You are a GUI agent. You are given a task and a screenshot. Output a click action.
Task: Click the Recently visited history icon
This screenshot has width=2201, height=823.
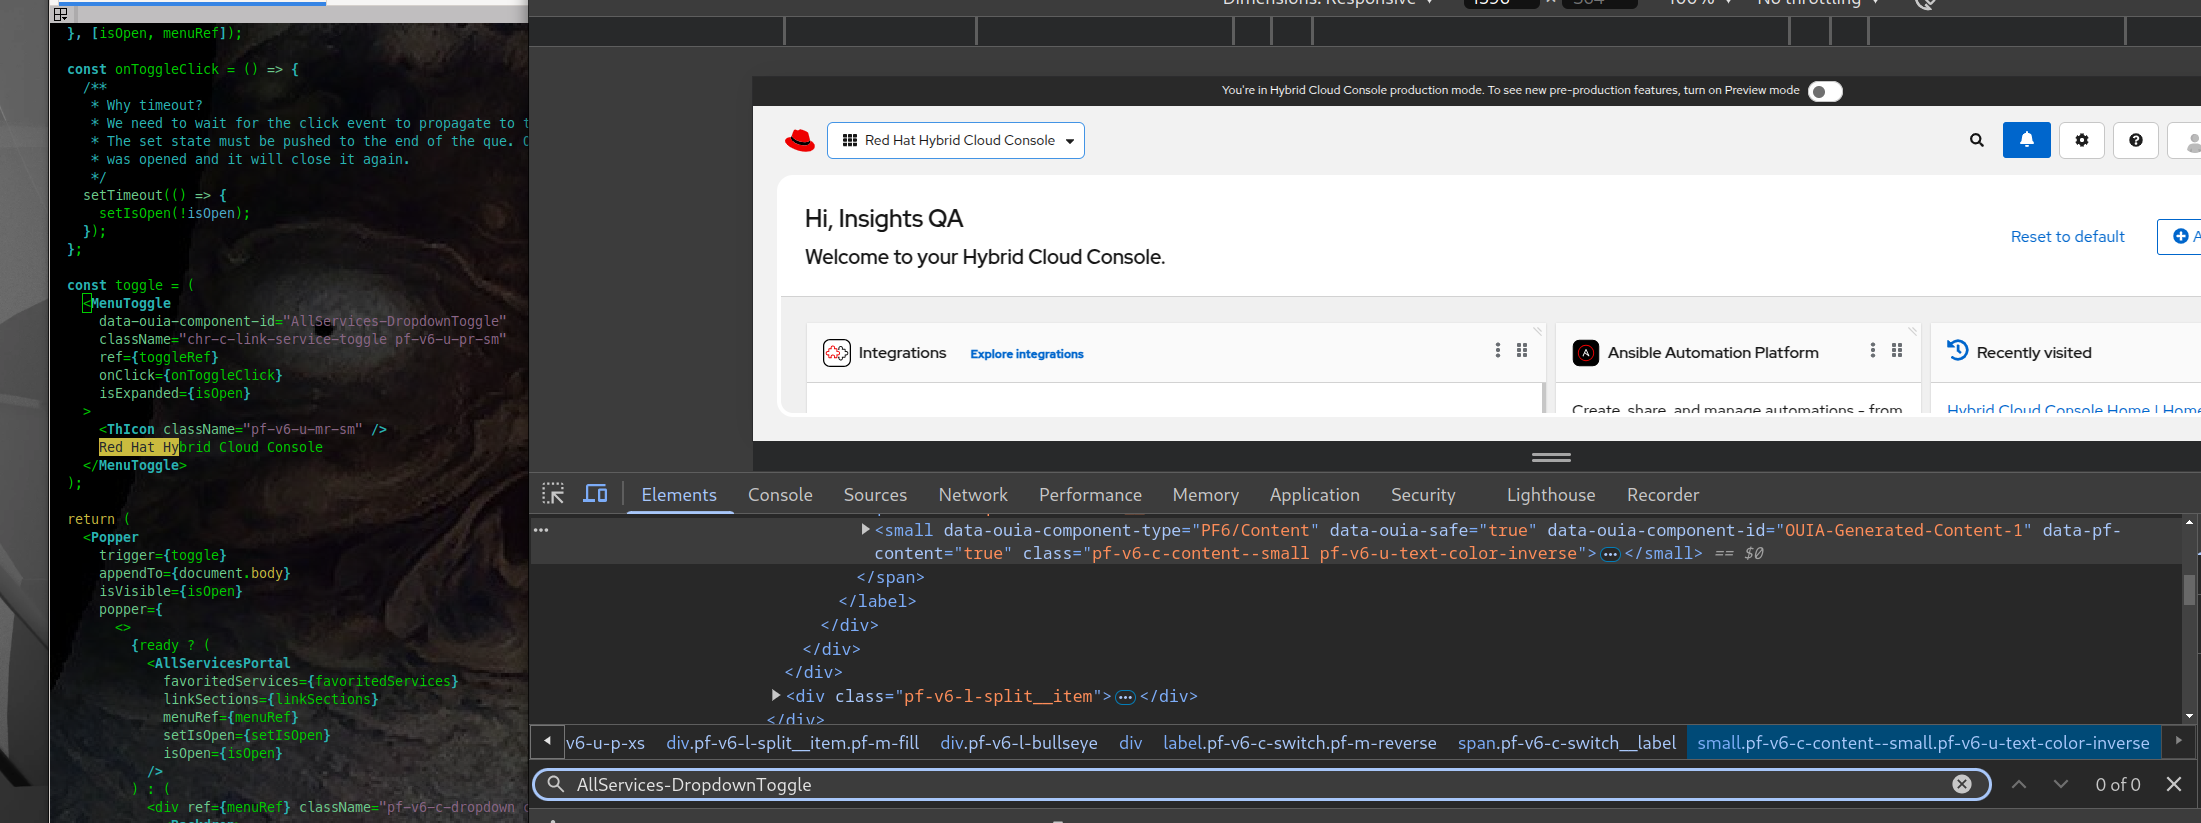[x=1958, y=350]
